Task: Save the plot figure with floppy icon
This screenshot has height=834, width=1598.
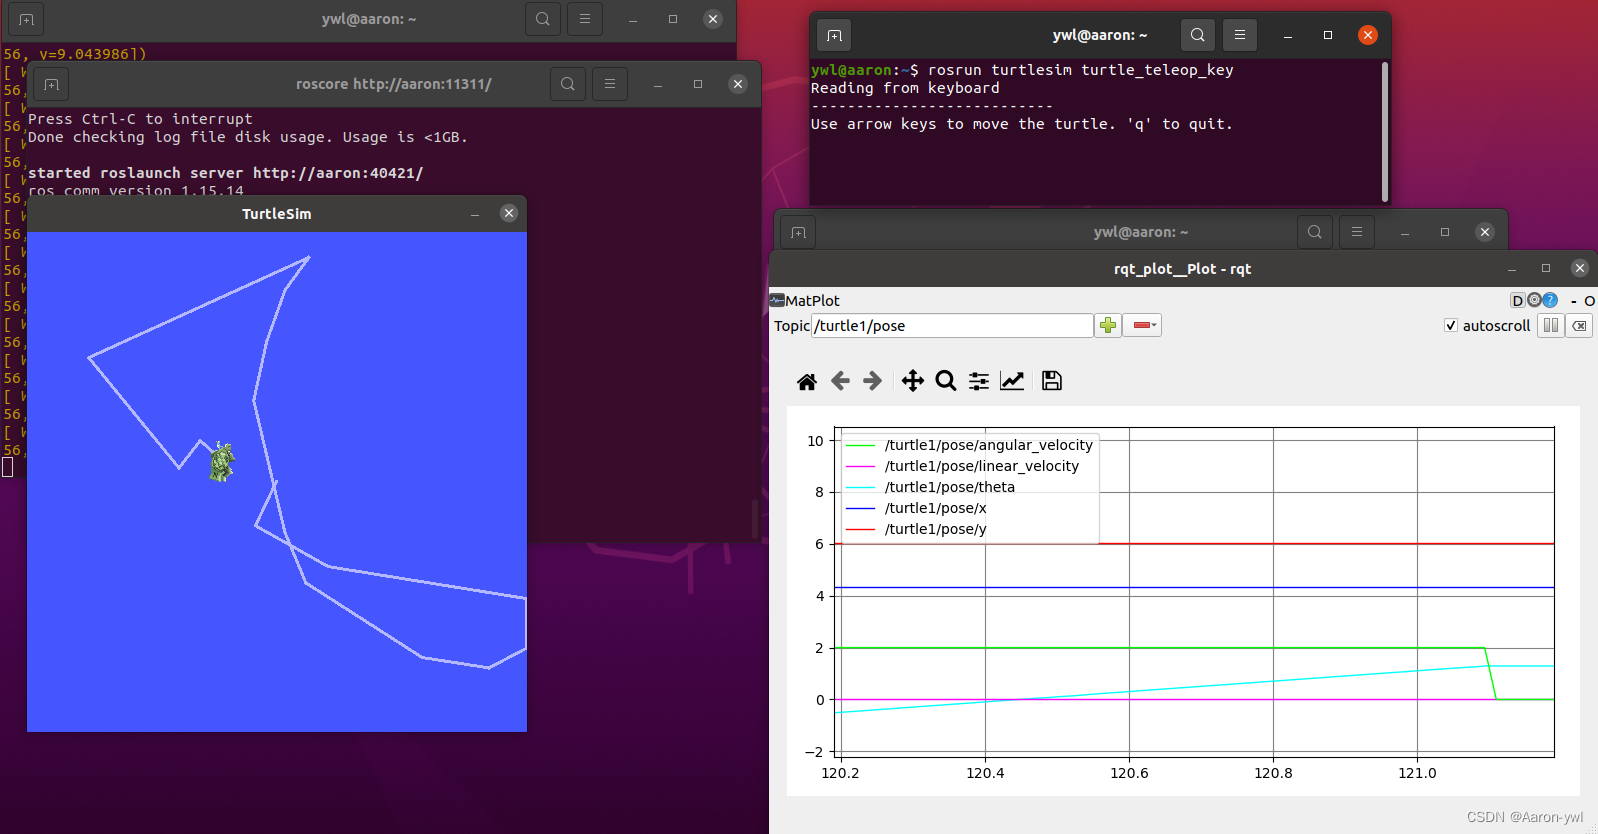Action: click(x=1052, y=381)
